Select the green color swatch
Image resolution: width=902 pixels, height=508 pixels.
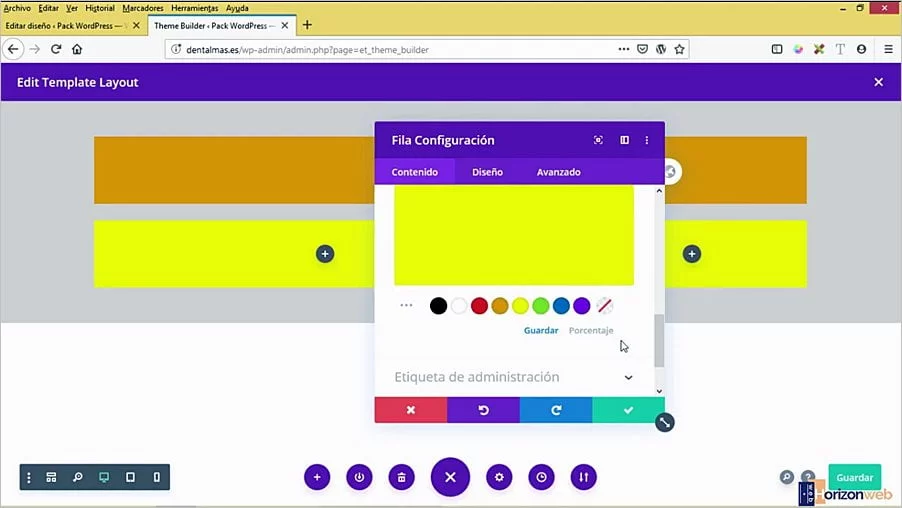click(541, 306)
